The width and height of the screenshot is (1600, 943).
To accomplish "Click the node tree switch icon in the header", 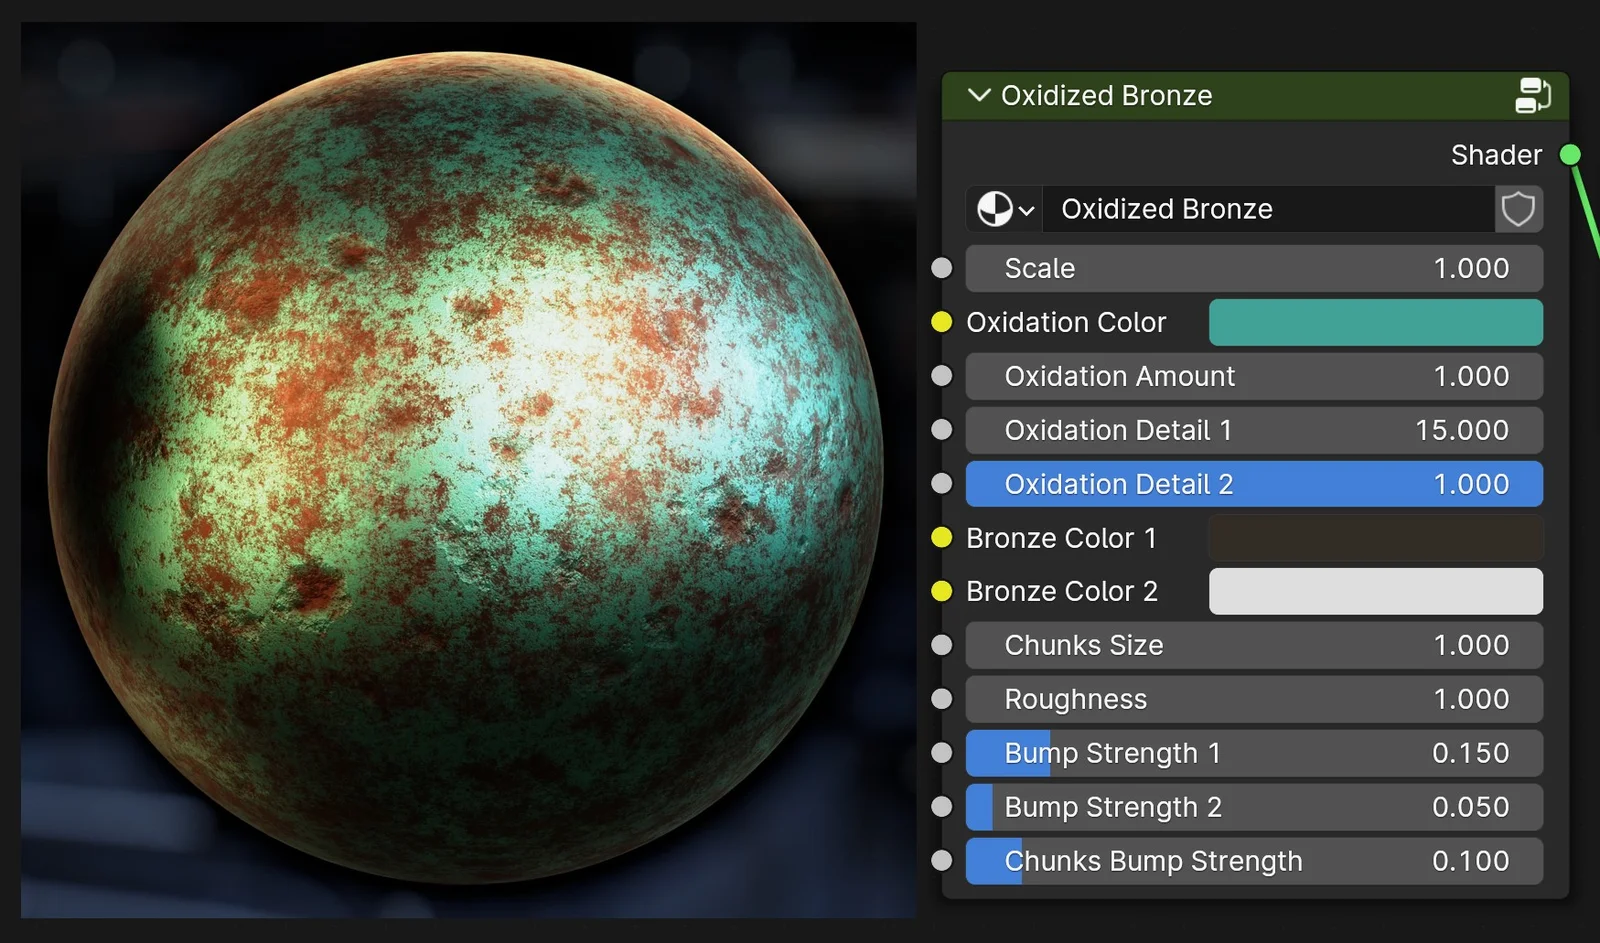I will (x=1531, y=96).
